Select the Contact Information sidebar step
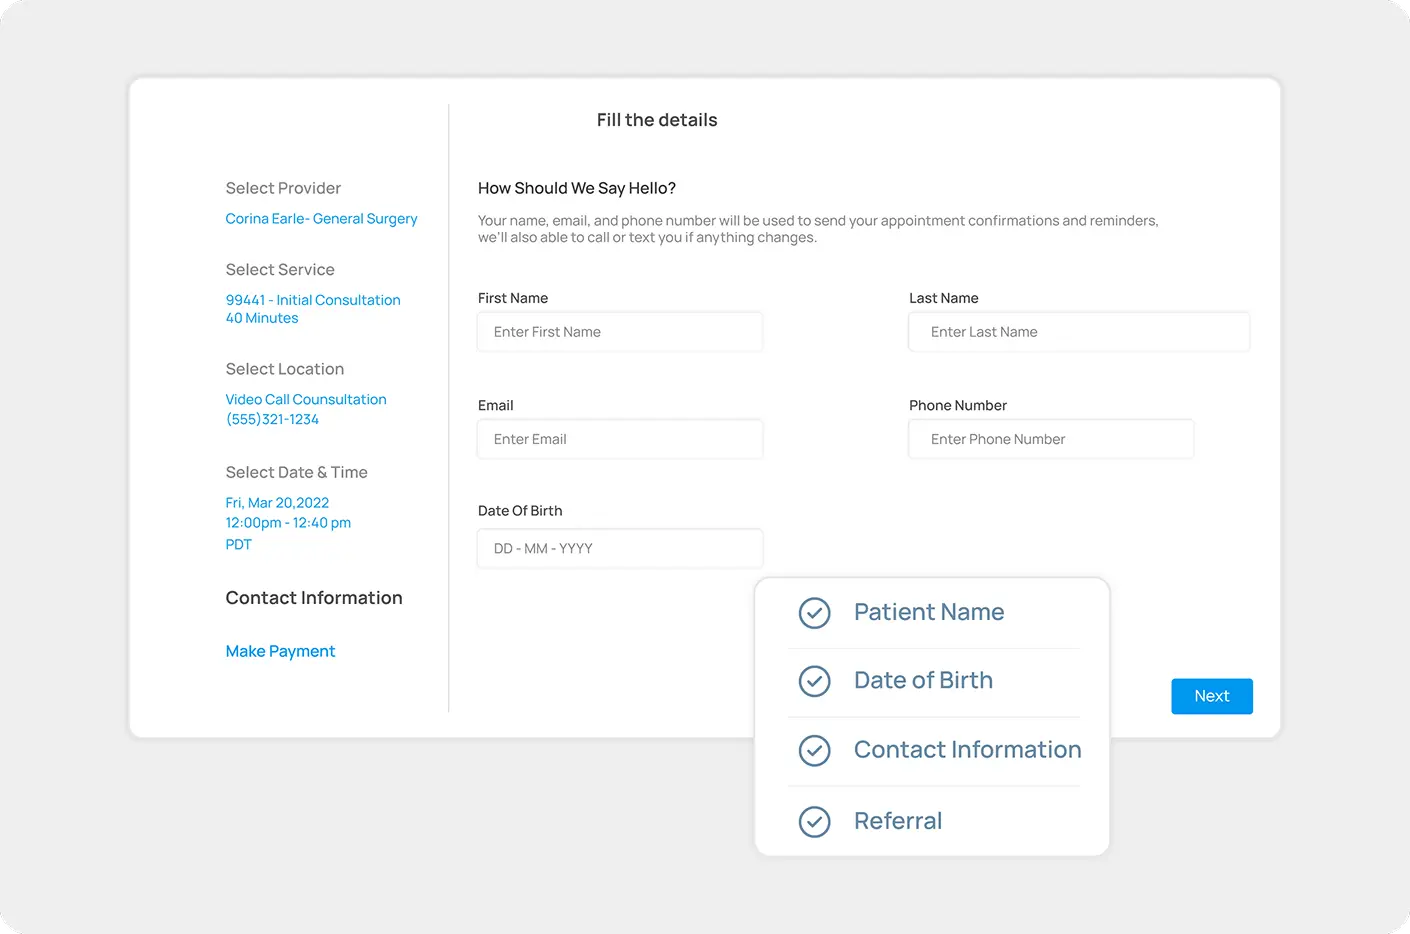 click(313, 597)
